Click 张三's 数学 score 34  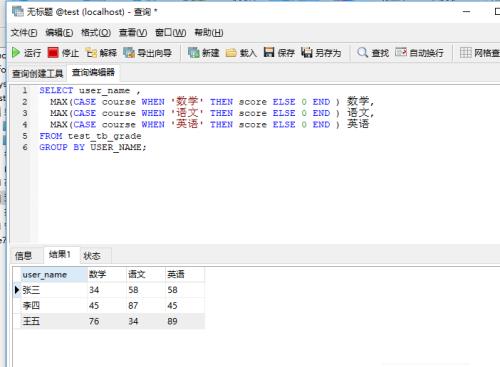click(x=107, y=290)
